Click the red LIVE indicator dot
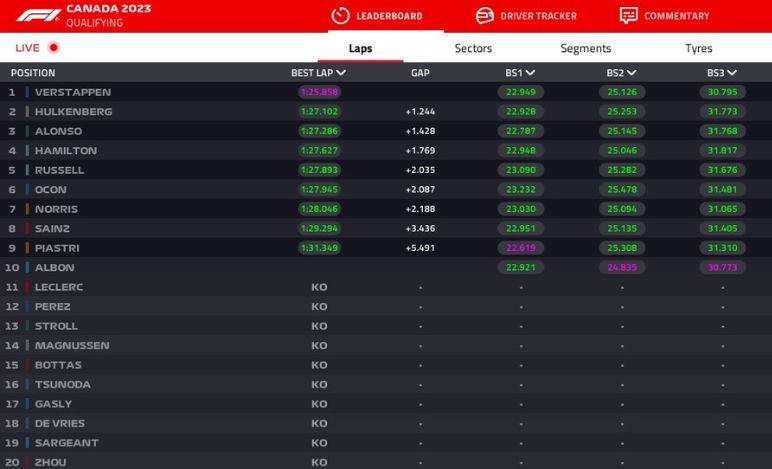Screen dimensions: 772x469 [53, 48]
